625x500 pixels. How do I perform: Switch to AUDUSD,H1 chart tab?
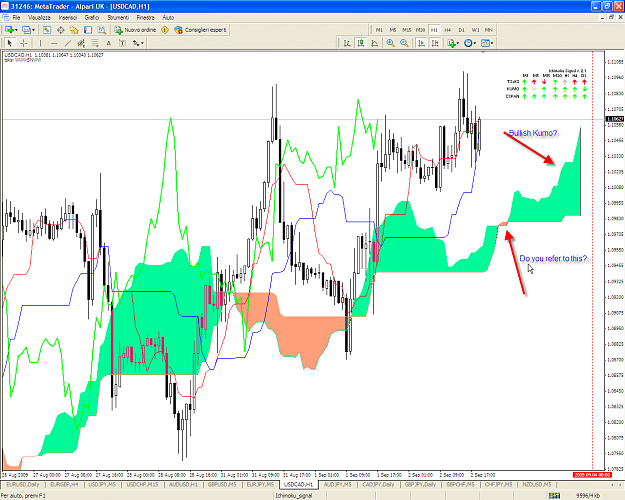[183, 484]
